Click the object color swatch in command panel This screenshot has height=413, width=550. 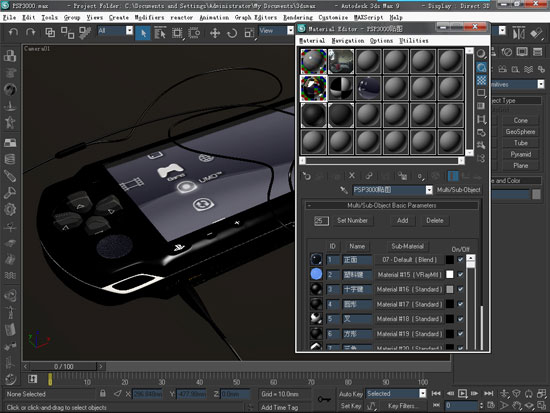(x=536, y=194)
